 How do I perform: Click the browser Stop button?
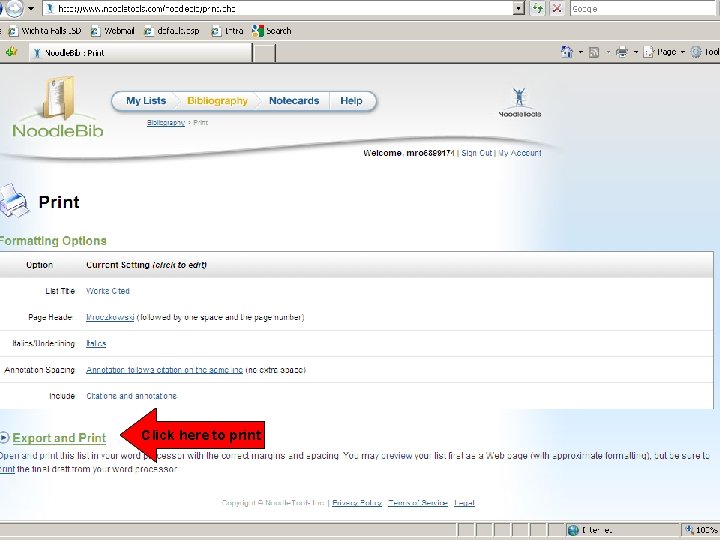click(557, 8)
